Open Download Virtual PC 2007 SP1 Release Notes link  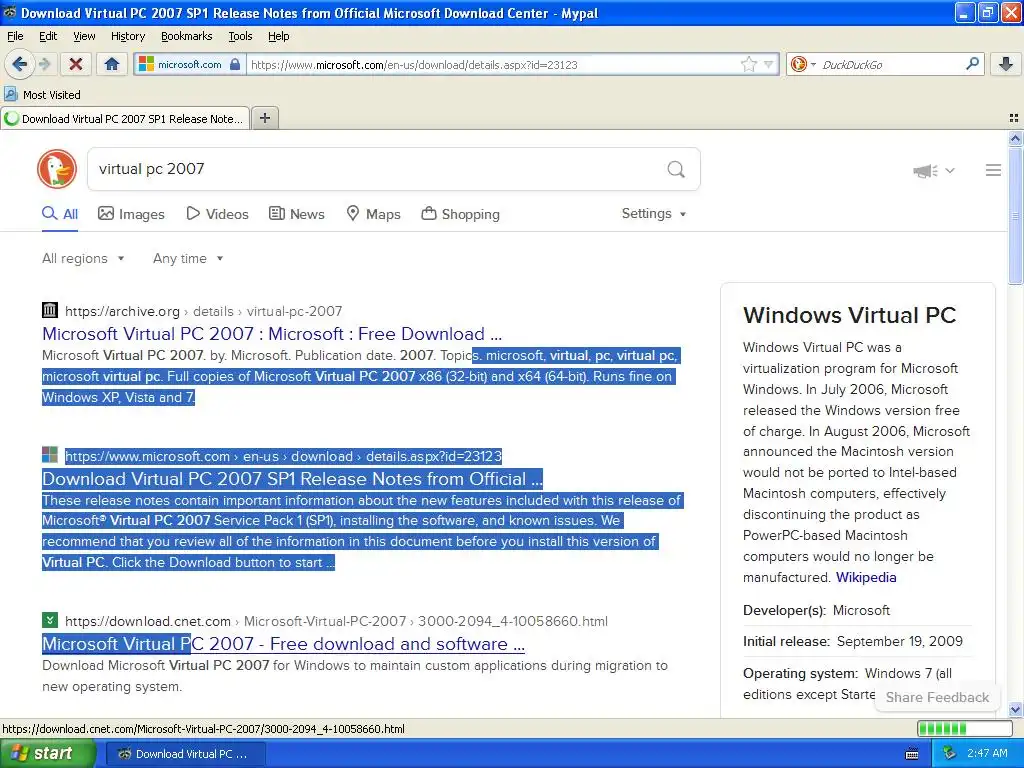pyautogui.click(x=292, y=479)
